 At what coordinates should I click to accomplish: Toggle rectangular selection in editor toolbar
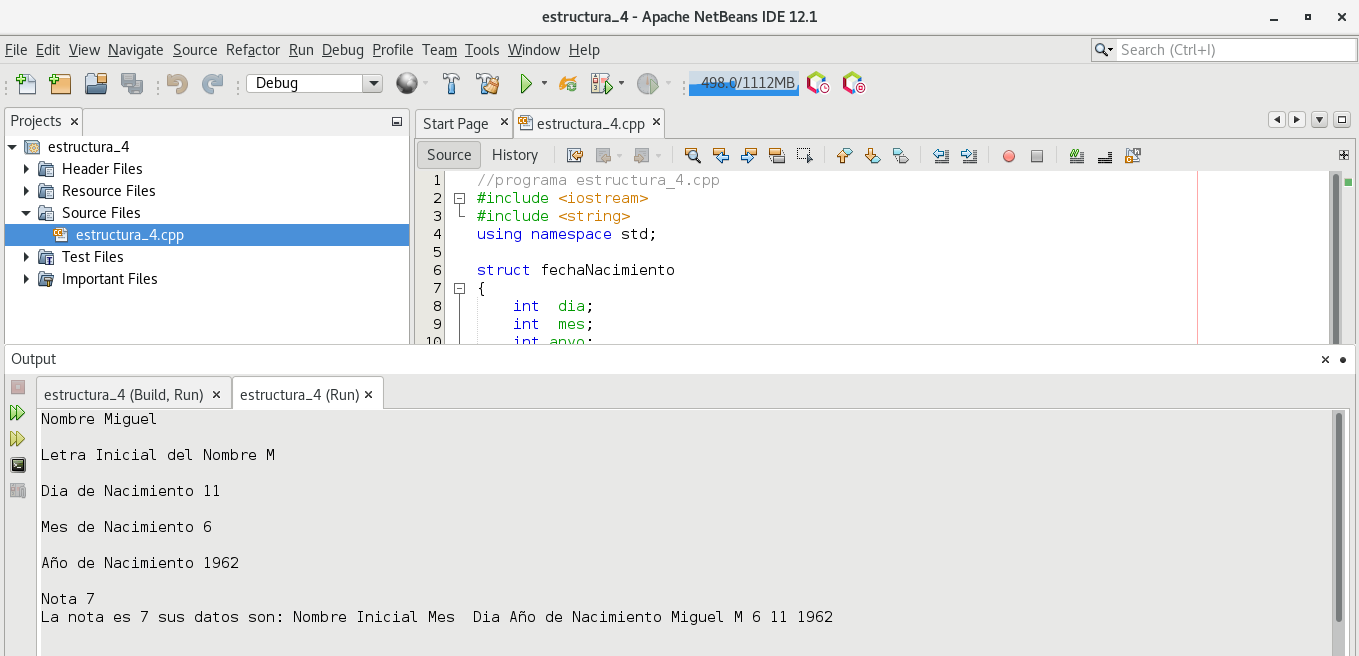[x=805, y=155]
